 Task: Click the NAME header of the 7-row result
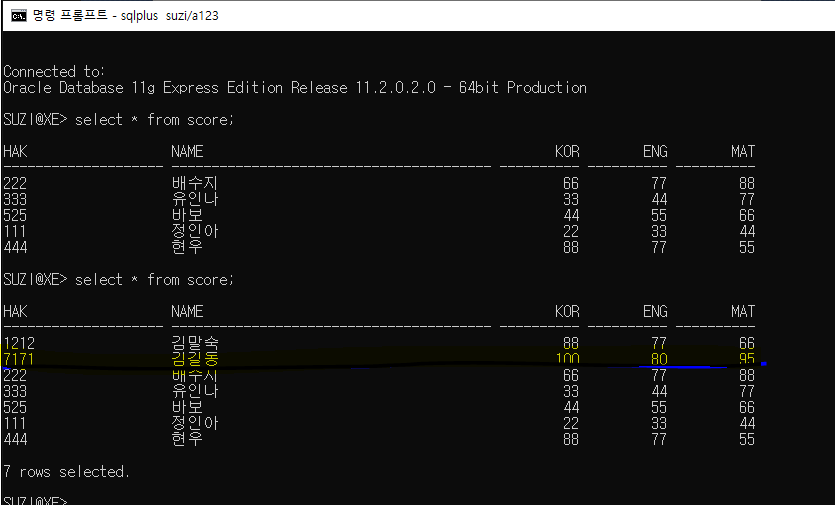pos(187,312)
